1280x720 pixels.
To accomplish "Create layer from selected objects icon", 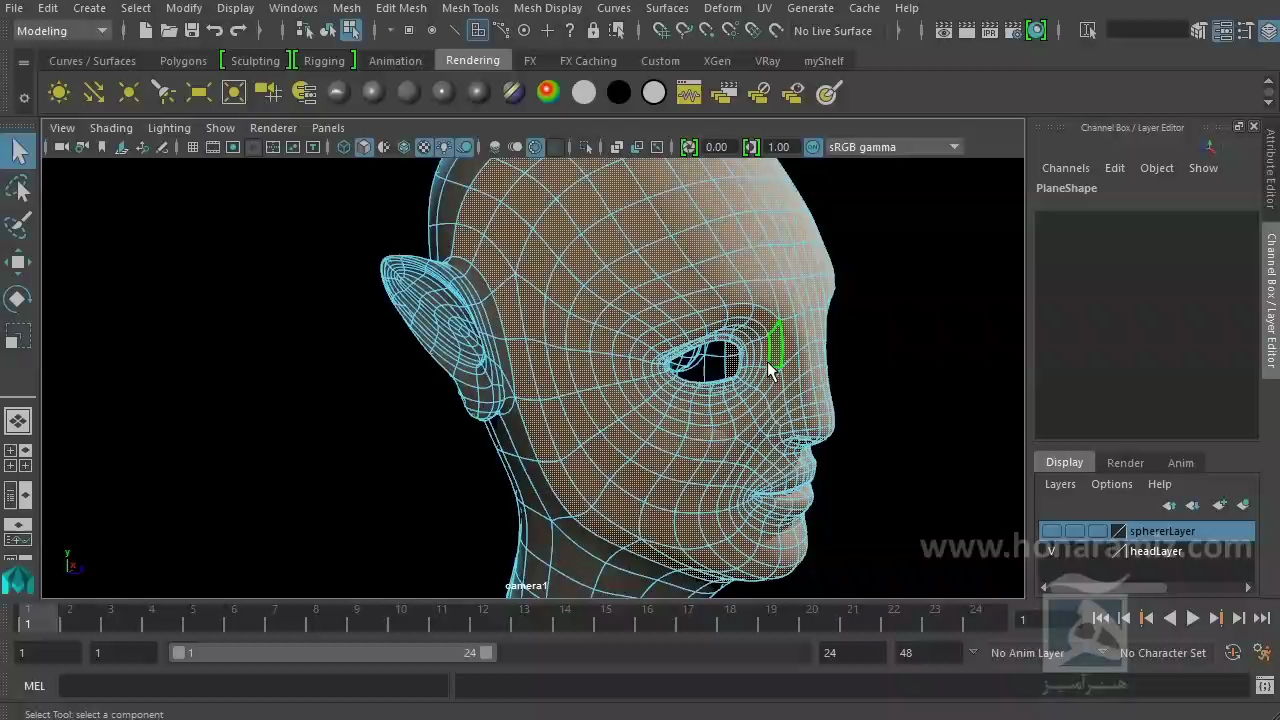I will (x=1243, y=506).
